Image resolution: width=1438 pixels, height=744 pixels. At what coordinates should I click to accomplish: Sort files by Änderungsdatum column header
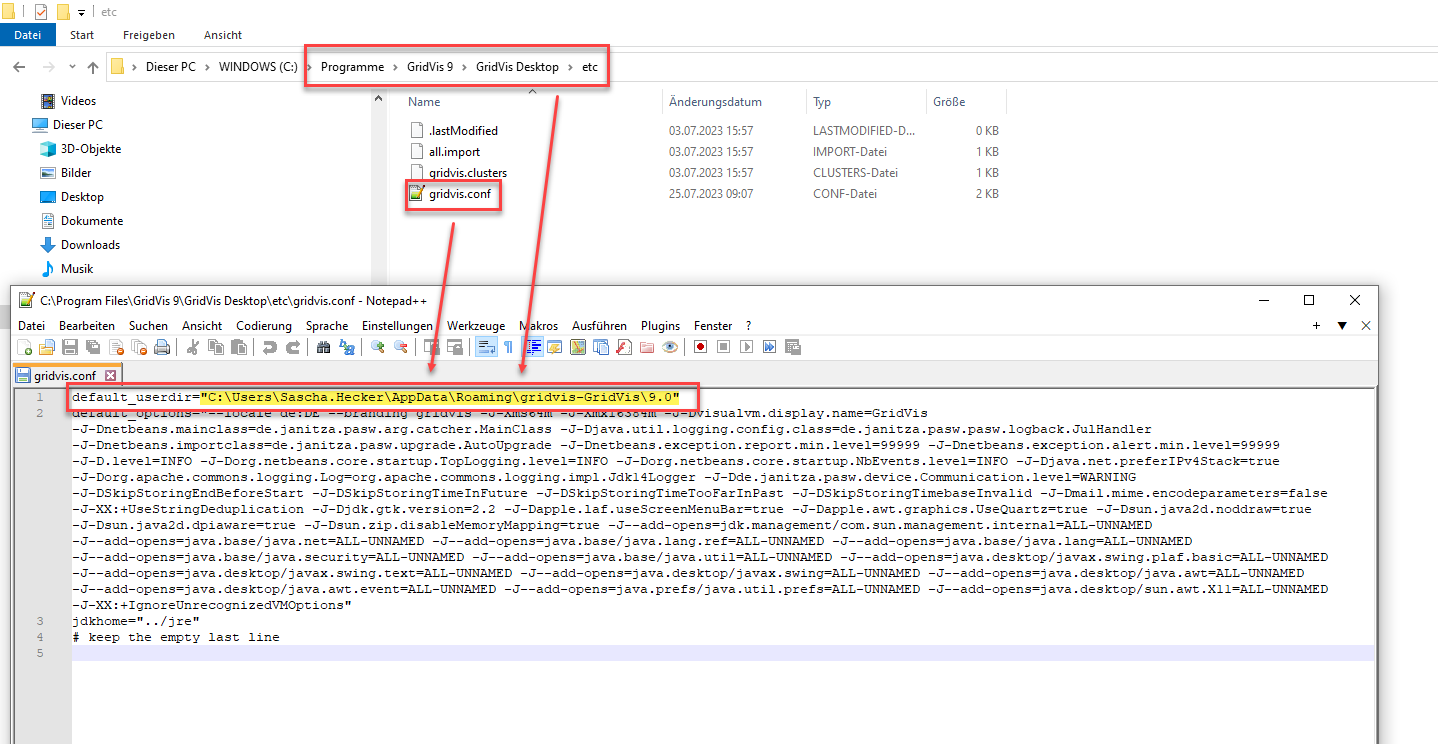[x=715, y=102]
